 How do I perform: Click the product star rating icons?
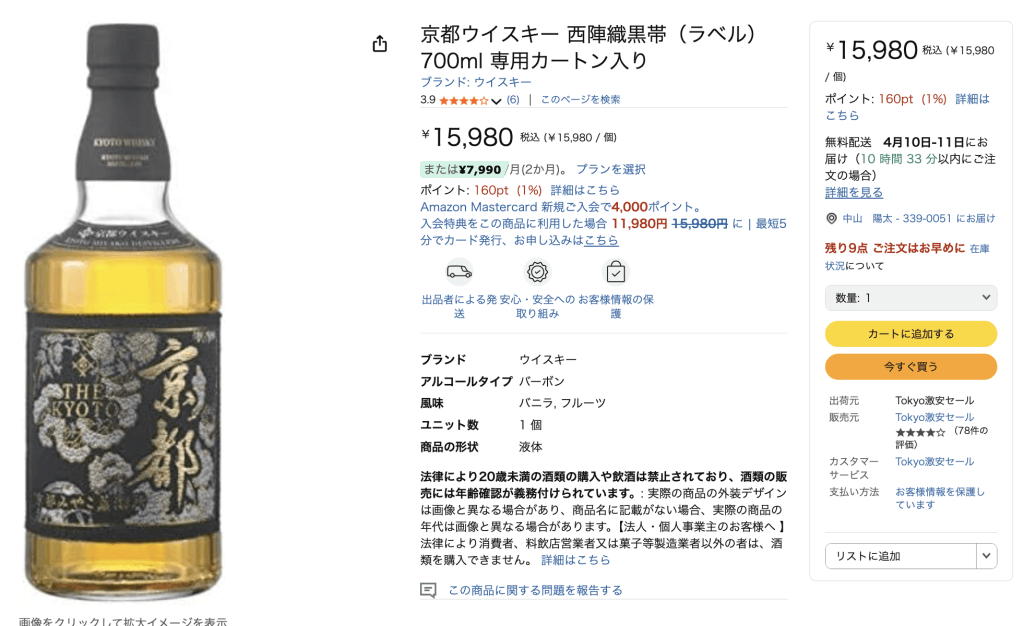click(463, 100)
